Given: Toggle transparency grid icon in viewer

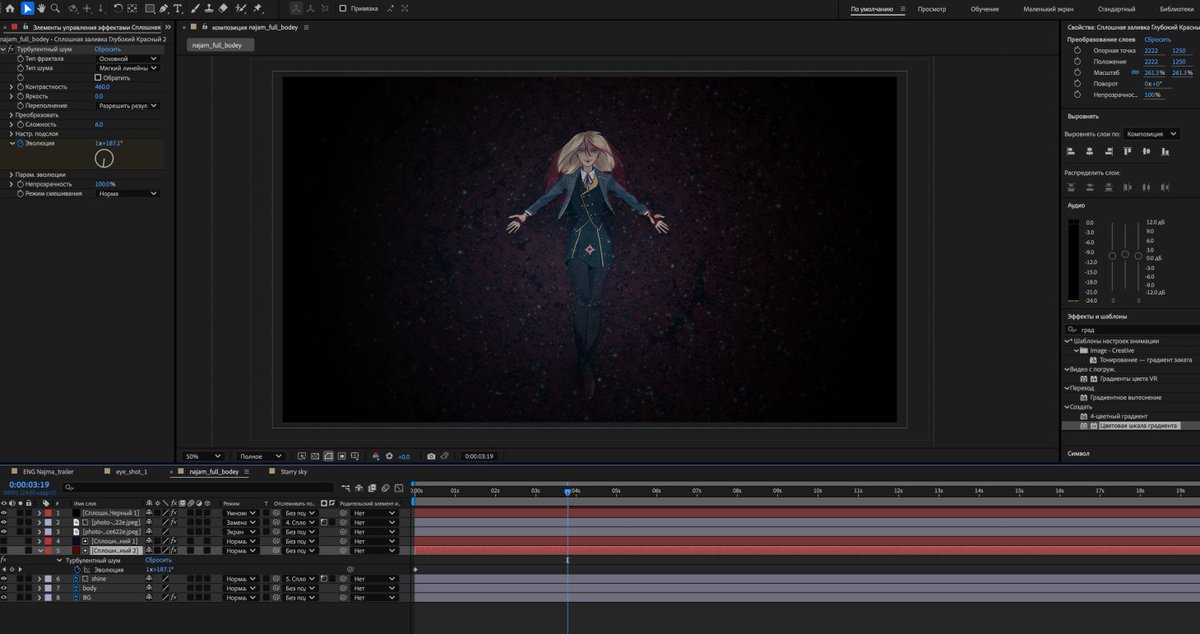Looking at the screenshot, I should [x=315, y=456].
